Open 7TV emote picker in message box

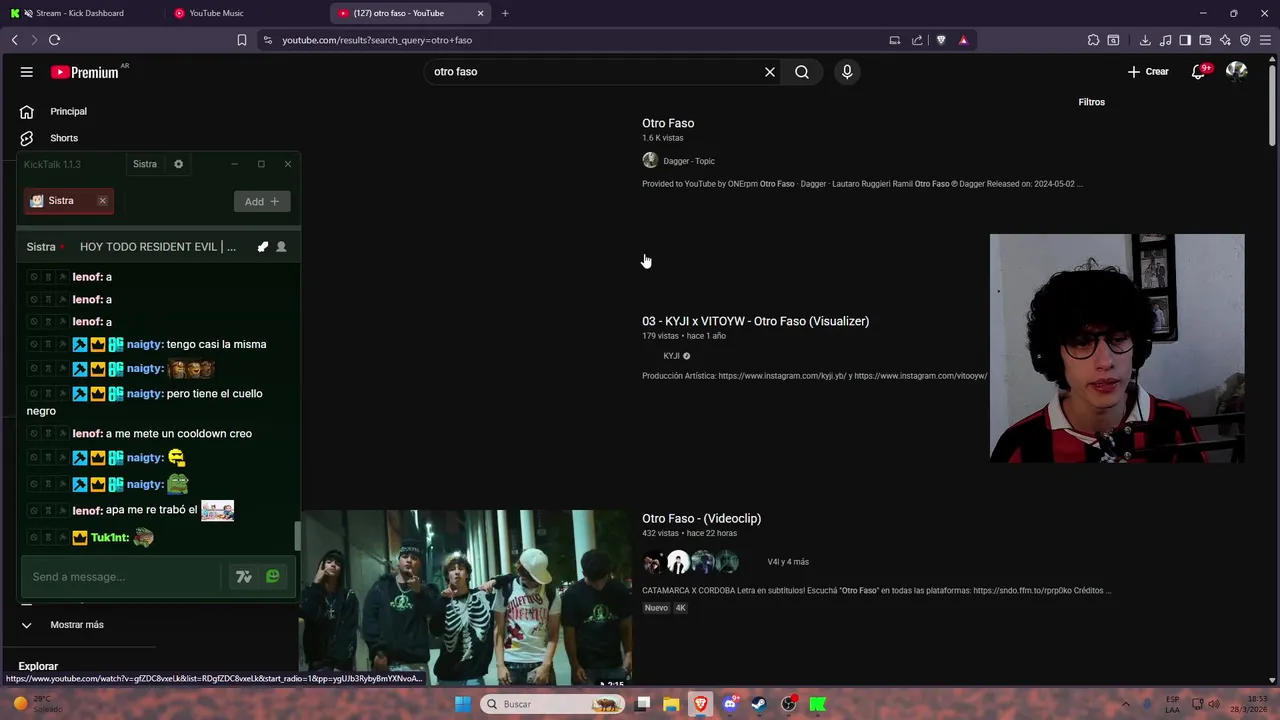point(243,577)
